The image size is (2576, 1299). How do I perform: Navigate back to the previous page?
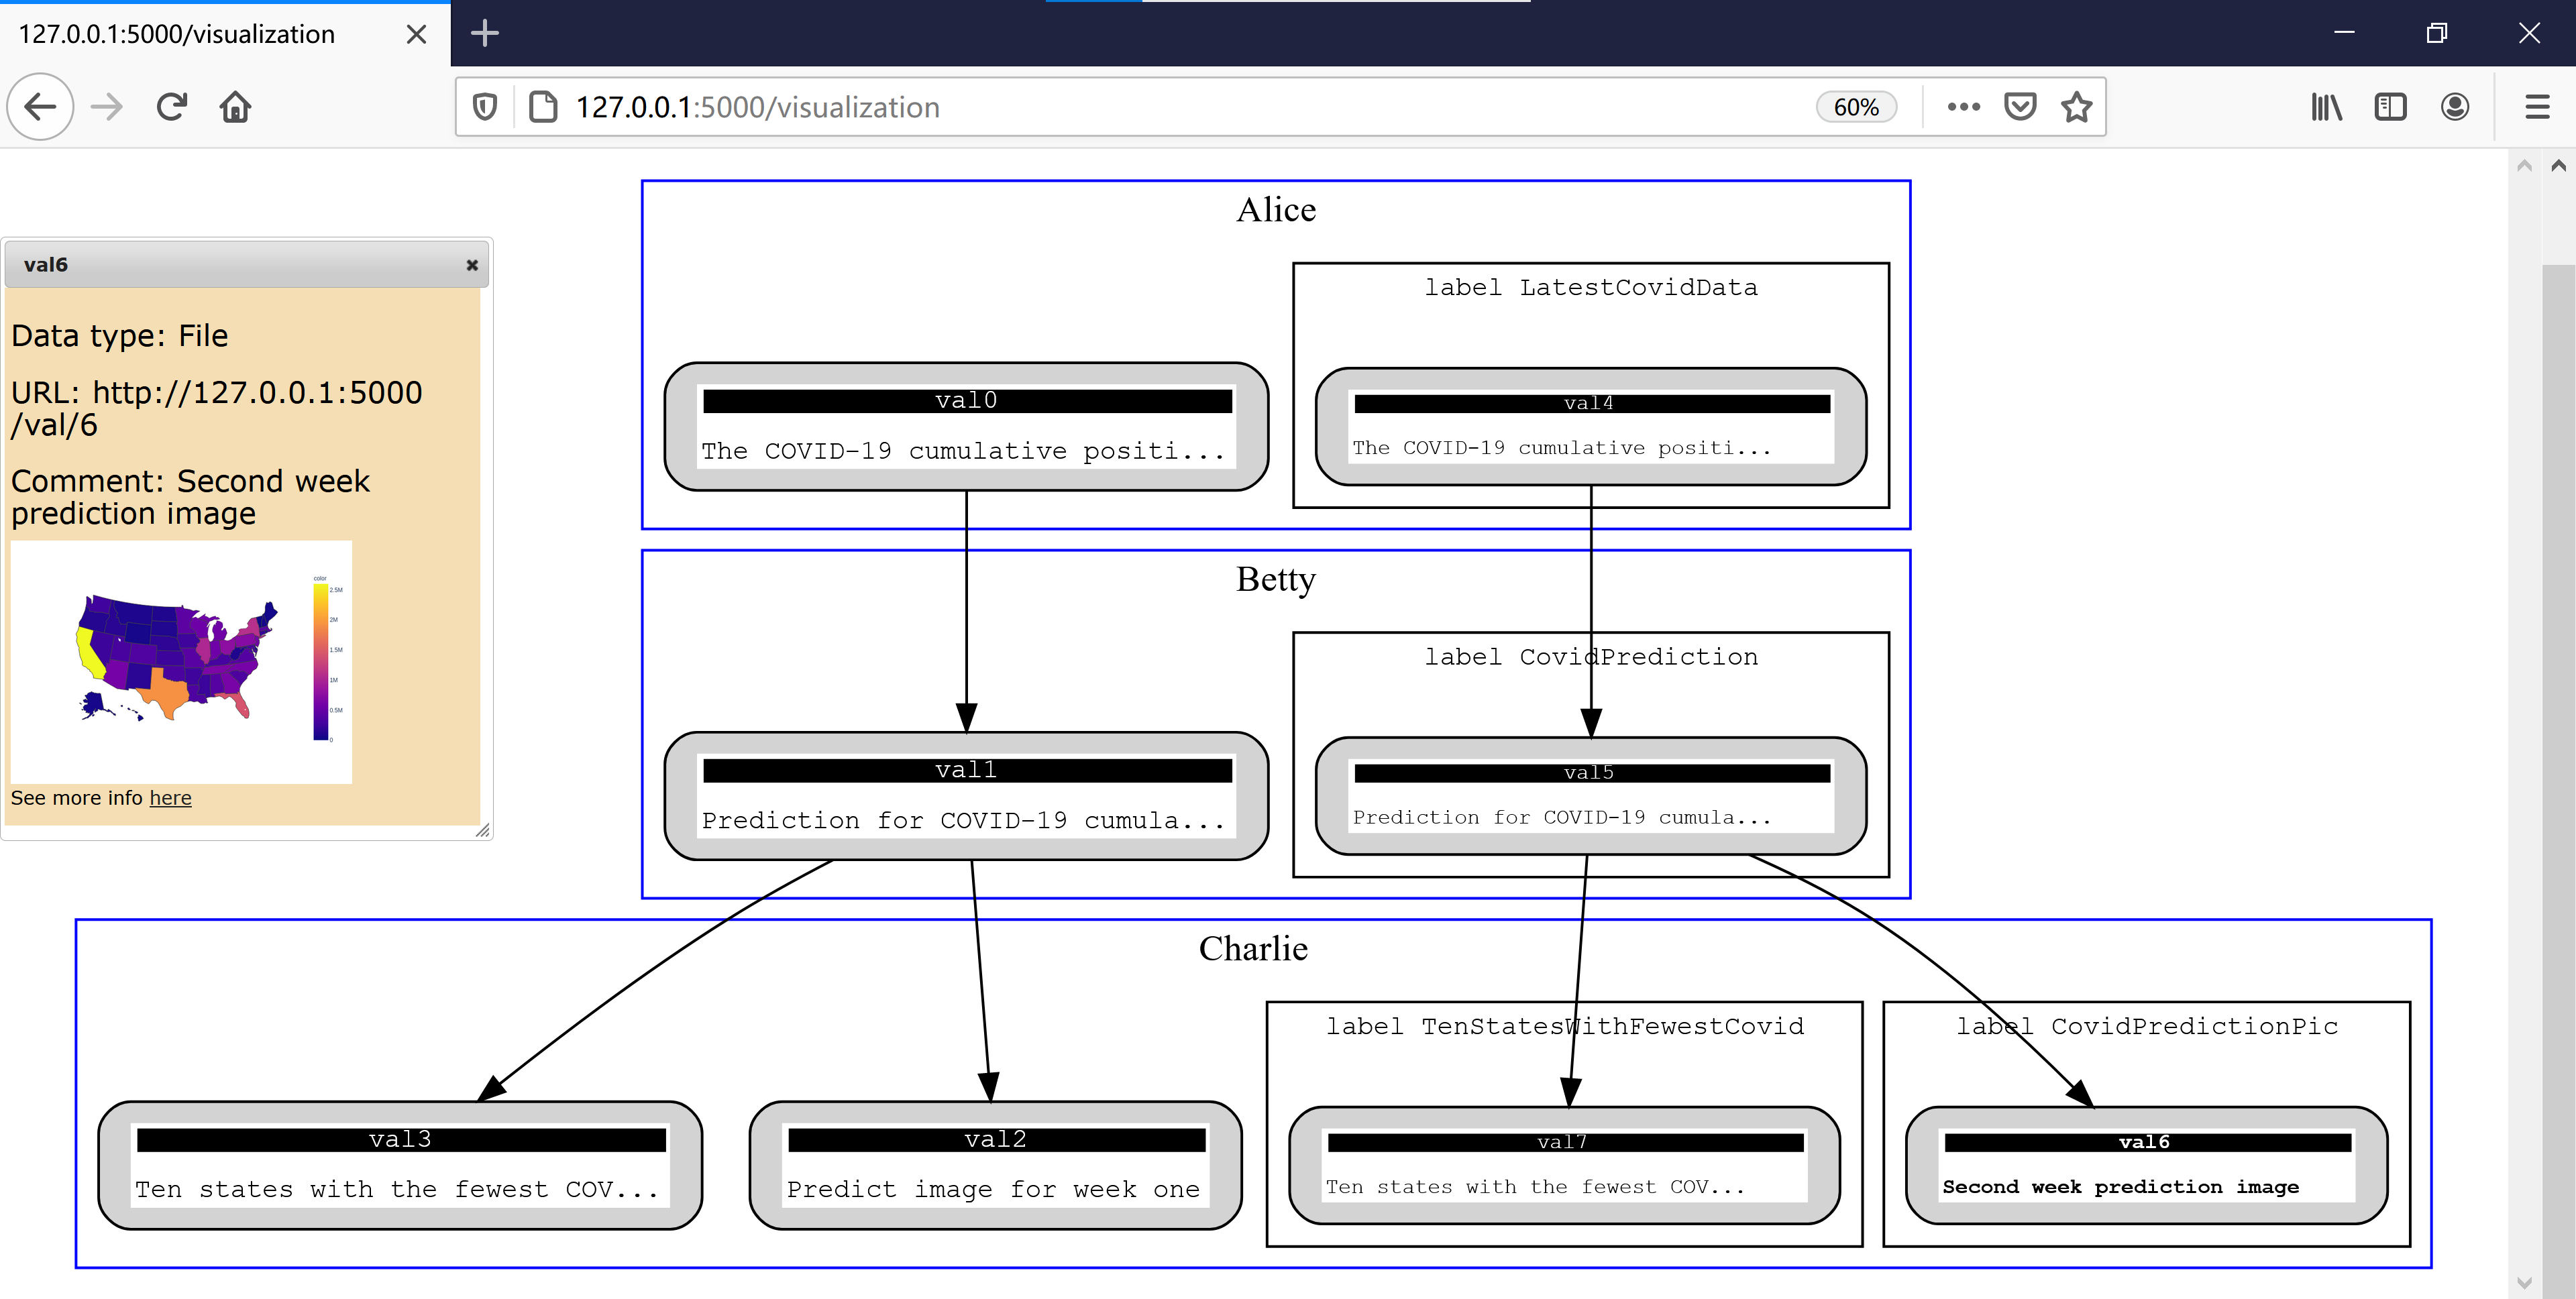pos(40,106)
